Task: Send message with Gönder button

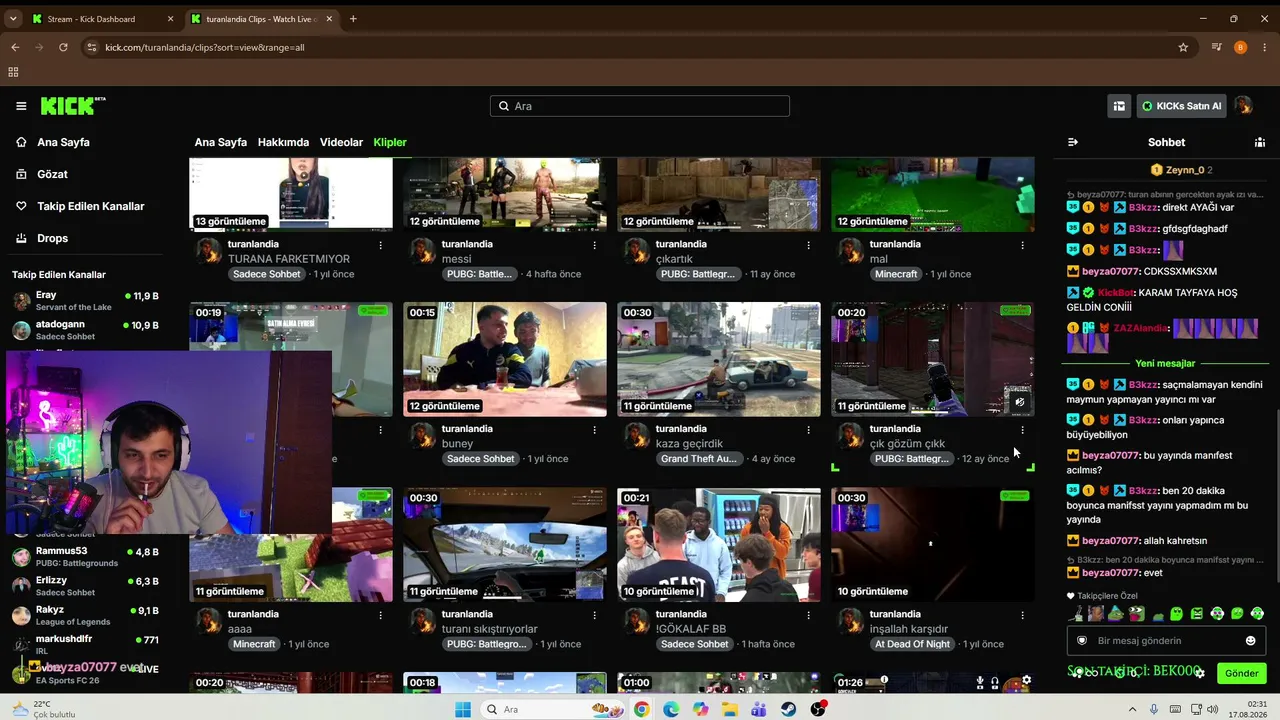Action: [x=1241, y=673]
